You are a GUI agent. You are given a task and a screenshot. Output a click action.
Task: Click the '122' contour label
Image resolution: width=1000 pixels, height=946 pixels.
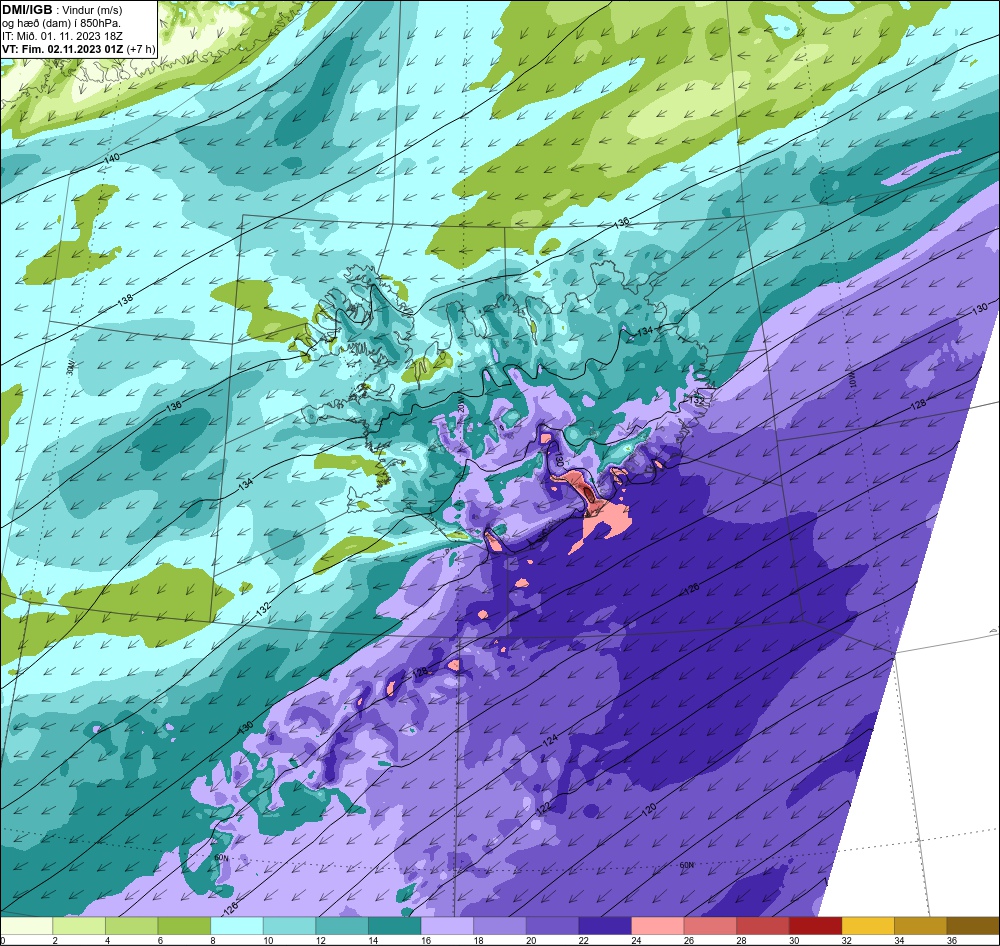tap(543, 809)
